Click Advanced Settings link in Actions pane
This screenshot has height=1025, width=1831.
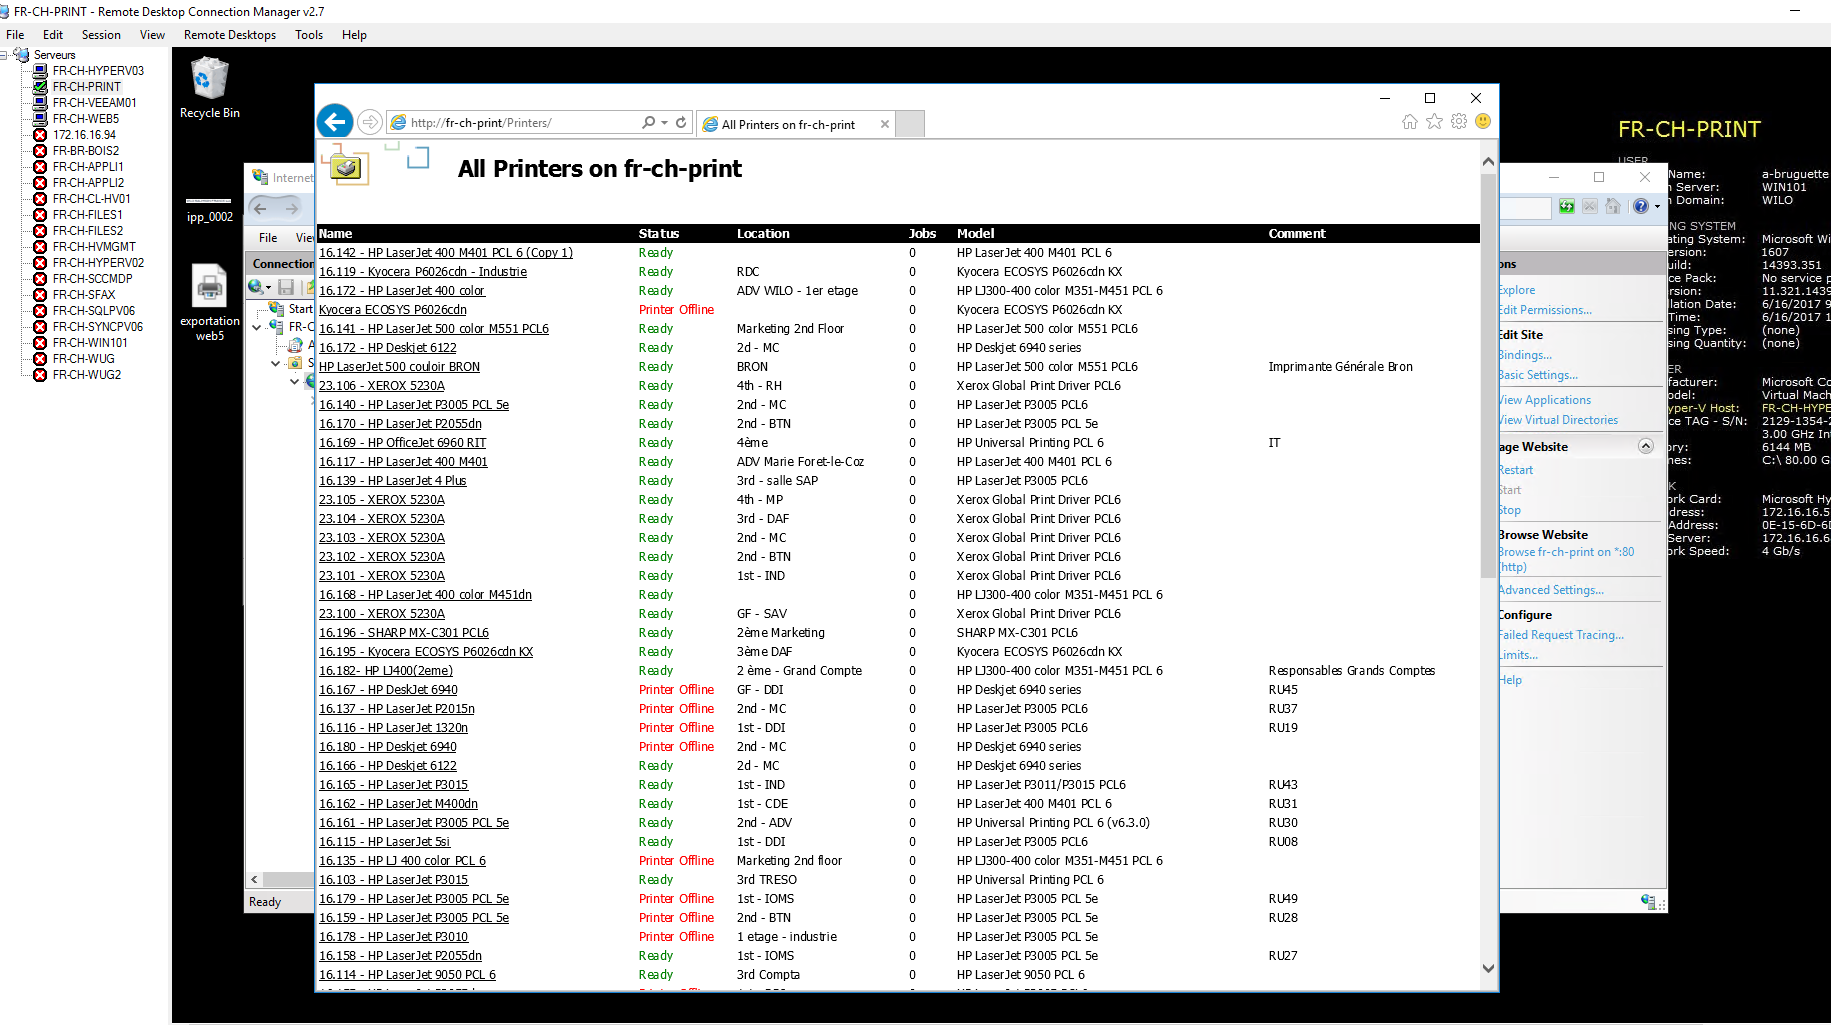click(x=1550, y=590)
